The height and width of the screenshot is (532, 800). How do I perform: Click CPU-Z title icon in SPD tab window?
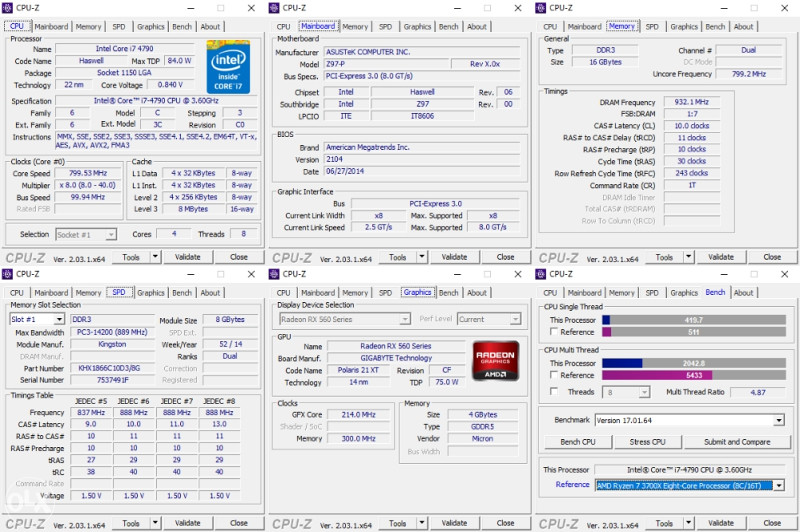(7, 274)
